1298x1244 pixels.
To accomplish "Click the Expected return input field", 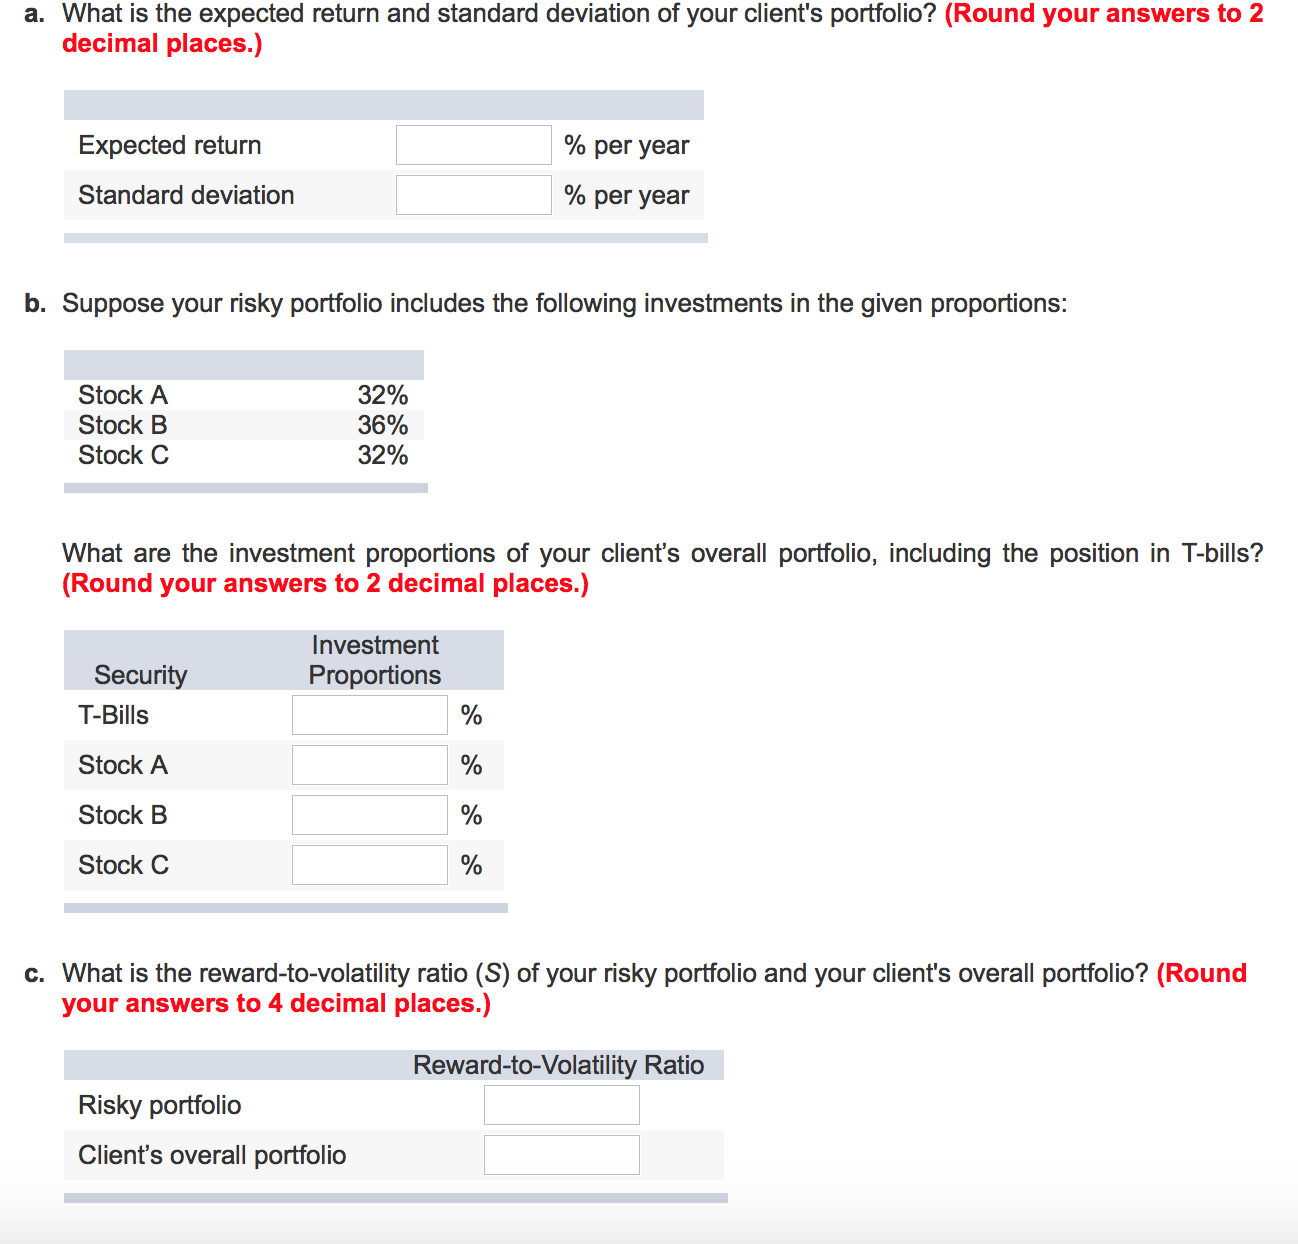I will [x=473, y=144].
